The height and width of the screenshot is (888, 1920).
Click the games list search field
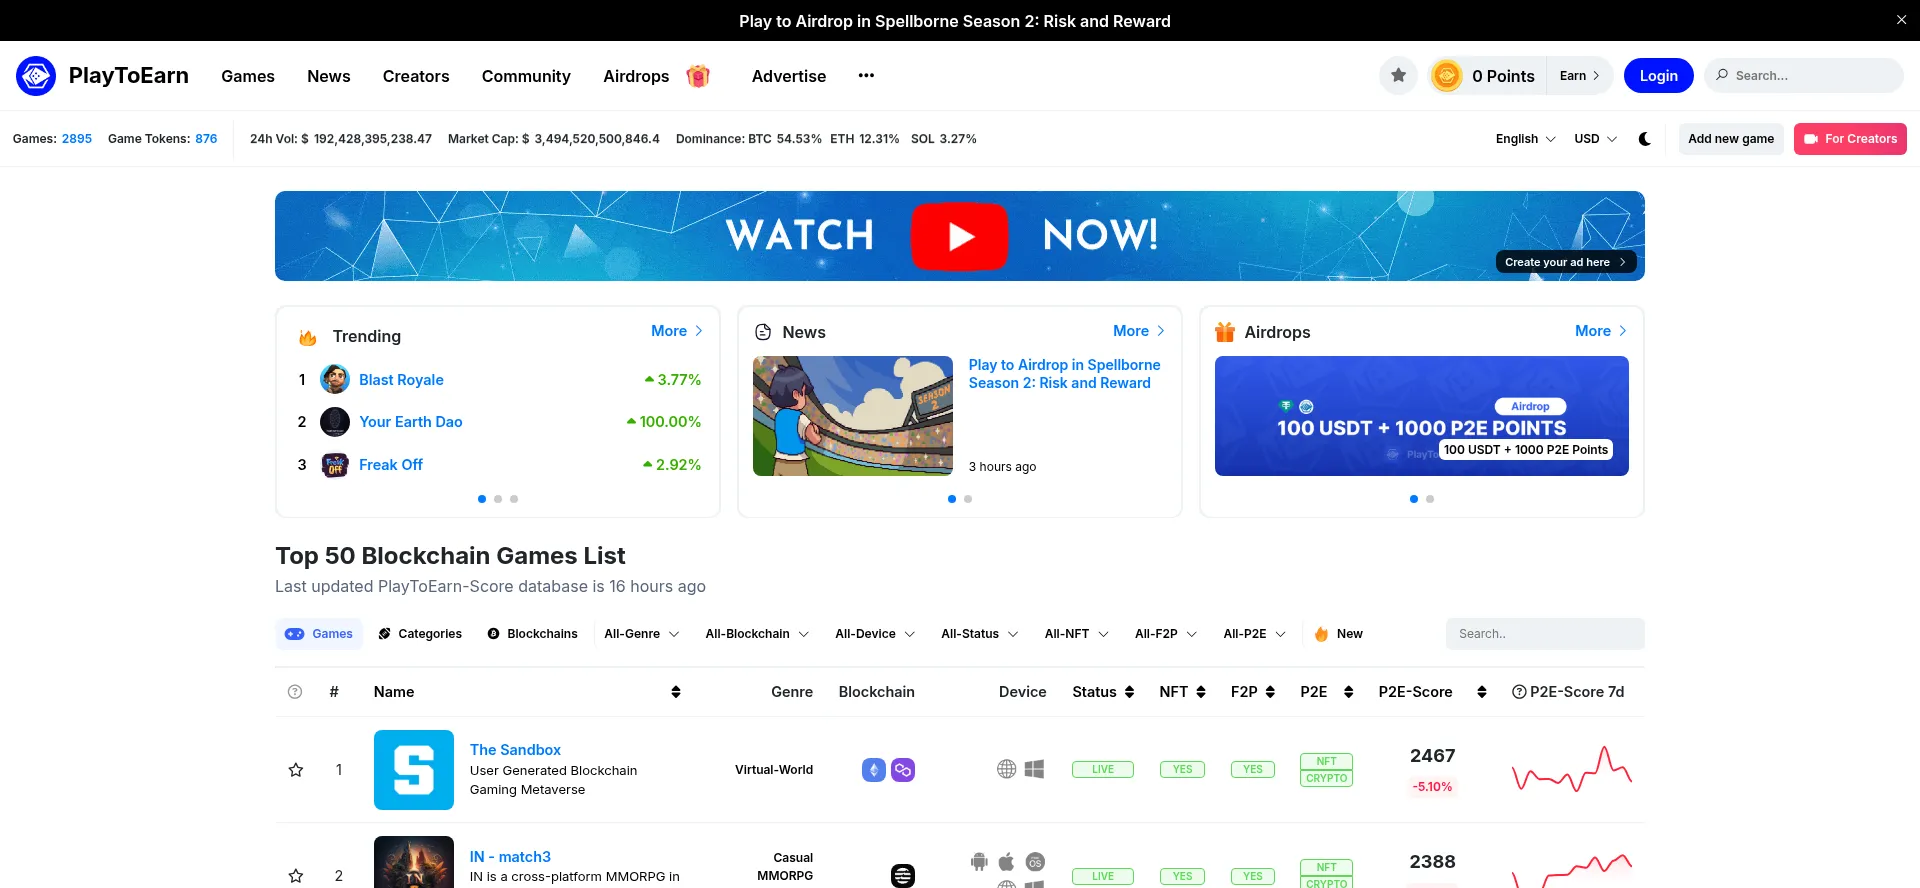pyautogui.click(x=1544, y=634)
